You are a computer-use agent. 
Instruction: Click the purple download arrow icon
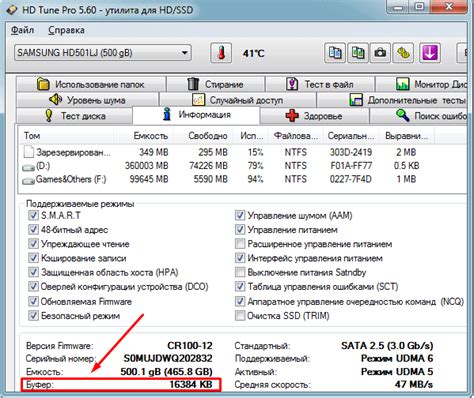pos(430,53)
